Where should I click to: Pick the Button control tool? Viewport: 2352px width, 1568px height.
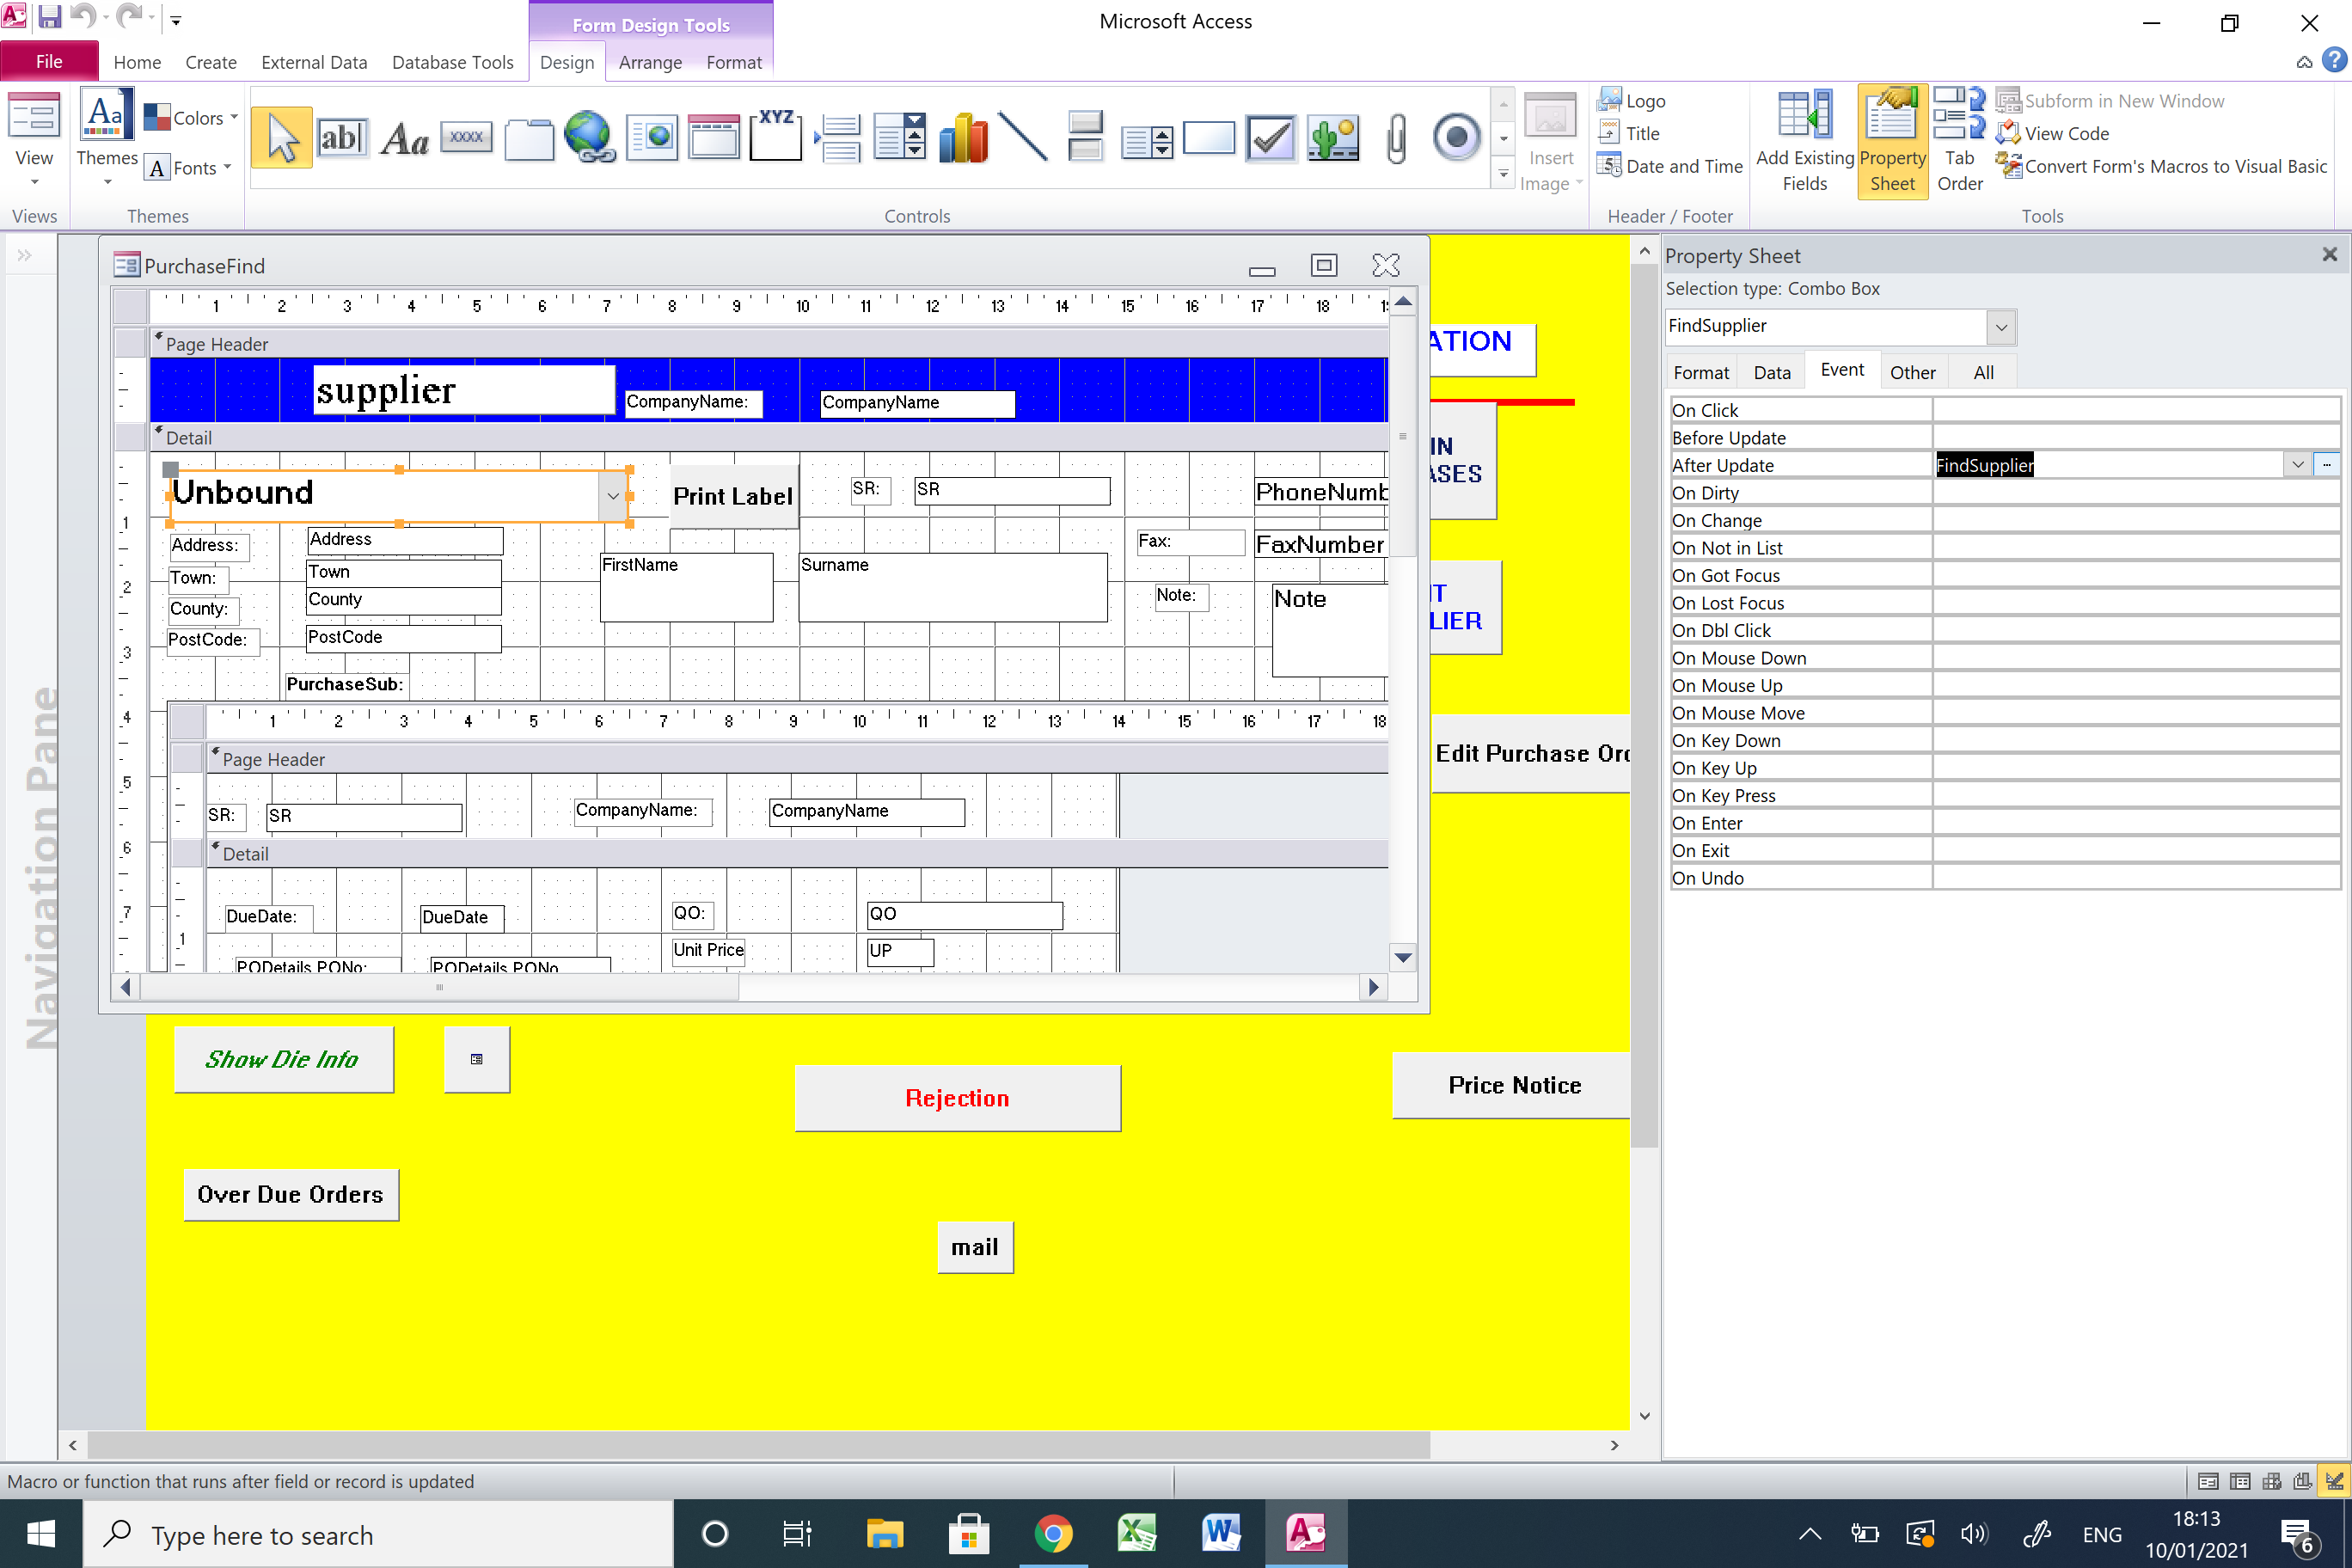(467, 138)
